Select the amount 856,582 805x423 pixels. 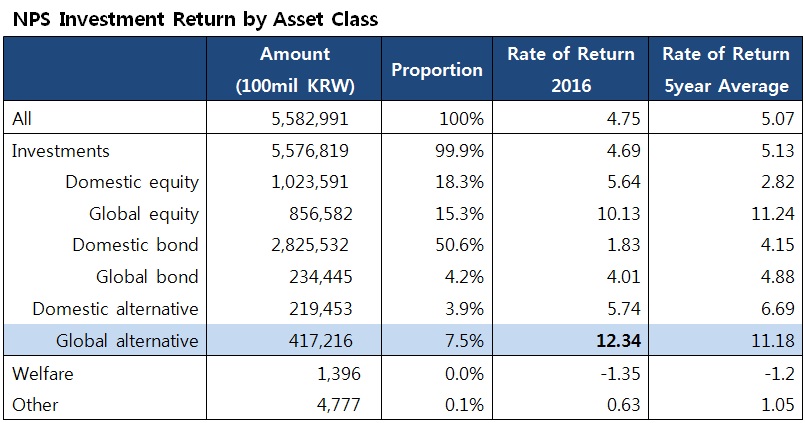click(x=321, y=214)
